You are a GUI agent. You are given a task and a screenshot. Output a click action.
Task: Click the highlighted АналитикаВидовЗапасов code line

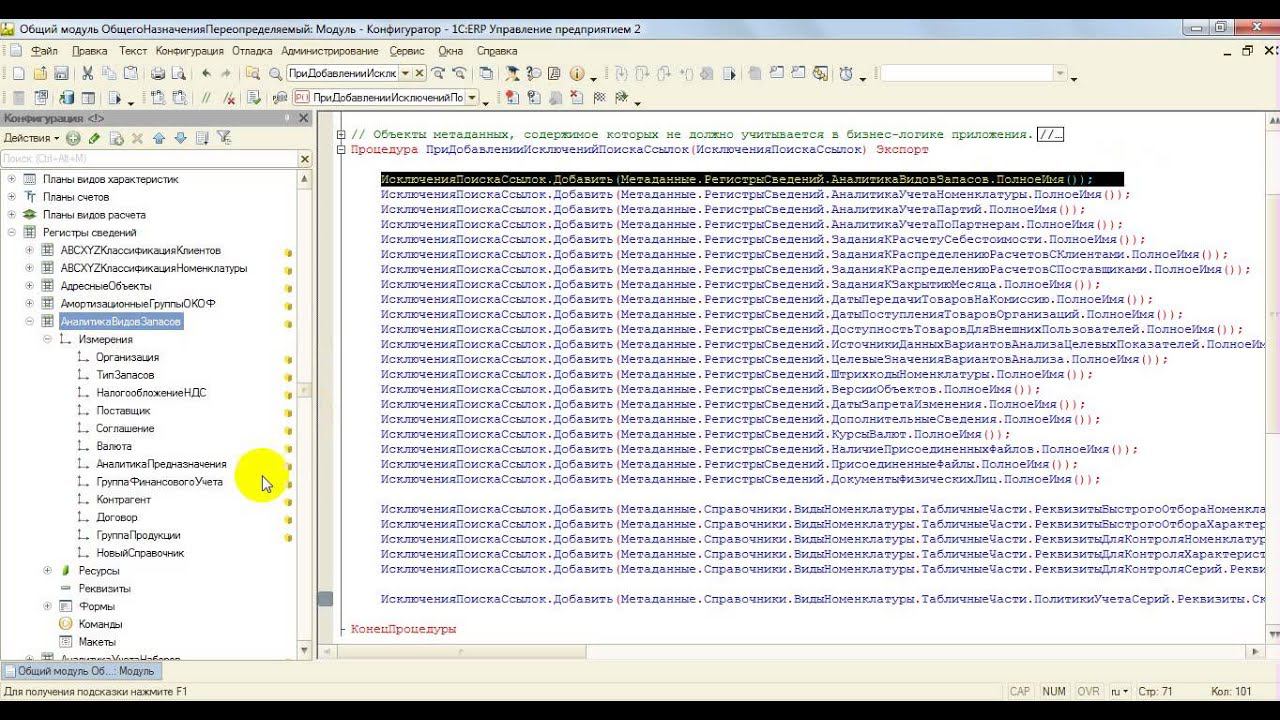pyautogui.click(x=752, y=180)
